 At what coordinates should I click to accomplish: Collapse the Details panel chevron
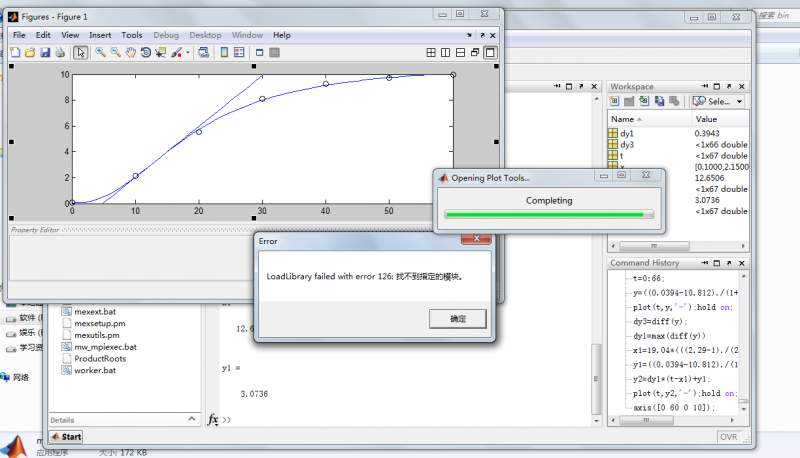point(191,419)
